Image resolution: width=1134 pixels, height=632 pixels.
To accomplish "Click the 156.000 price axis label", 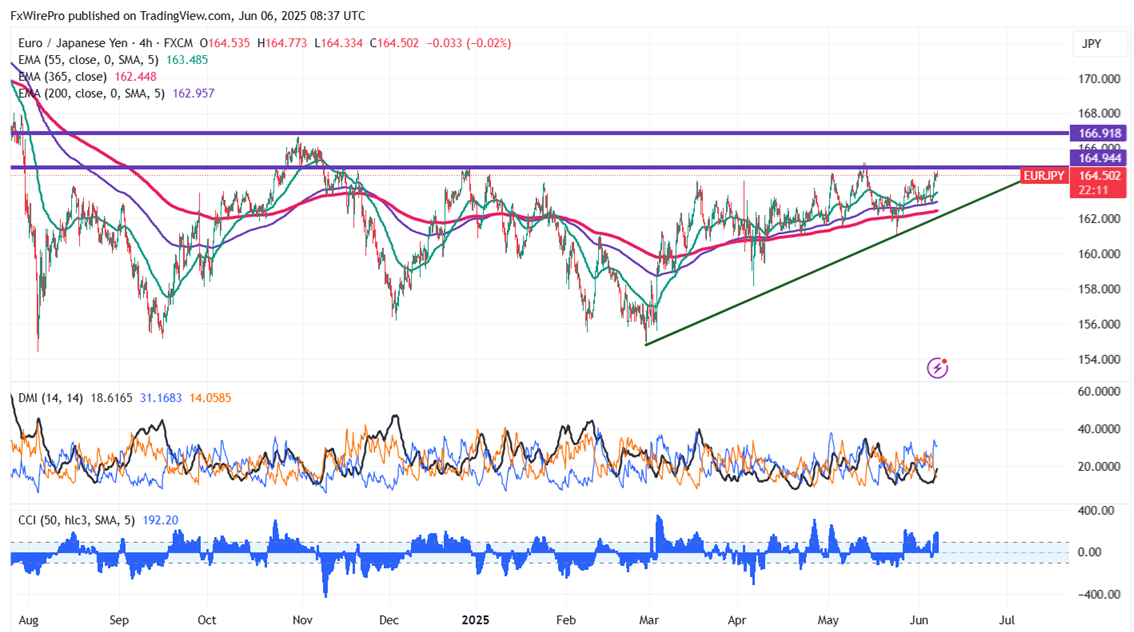I will pos(1099,324).
